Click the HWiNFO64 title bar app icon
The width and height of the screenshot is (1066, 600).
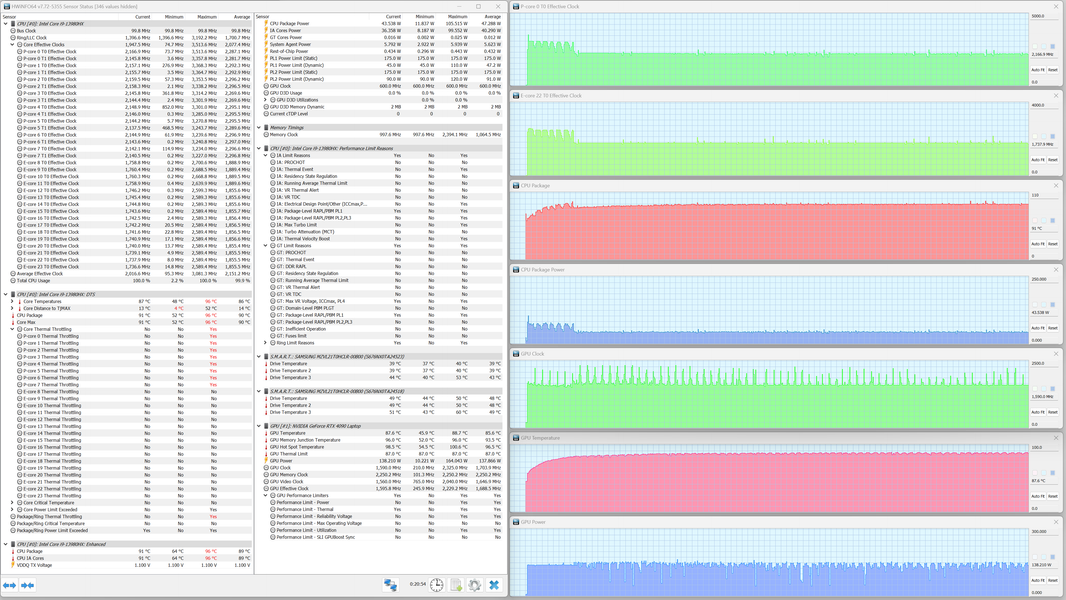6,6
